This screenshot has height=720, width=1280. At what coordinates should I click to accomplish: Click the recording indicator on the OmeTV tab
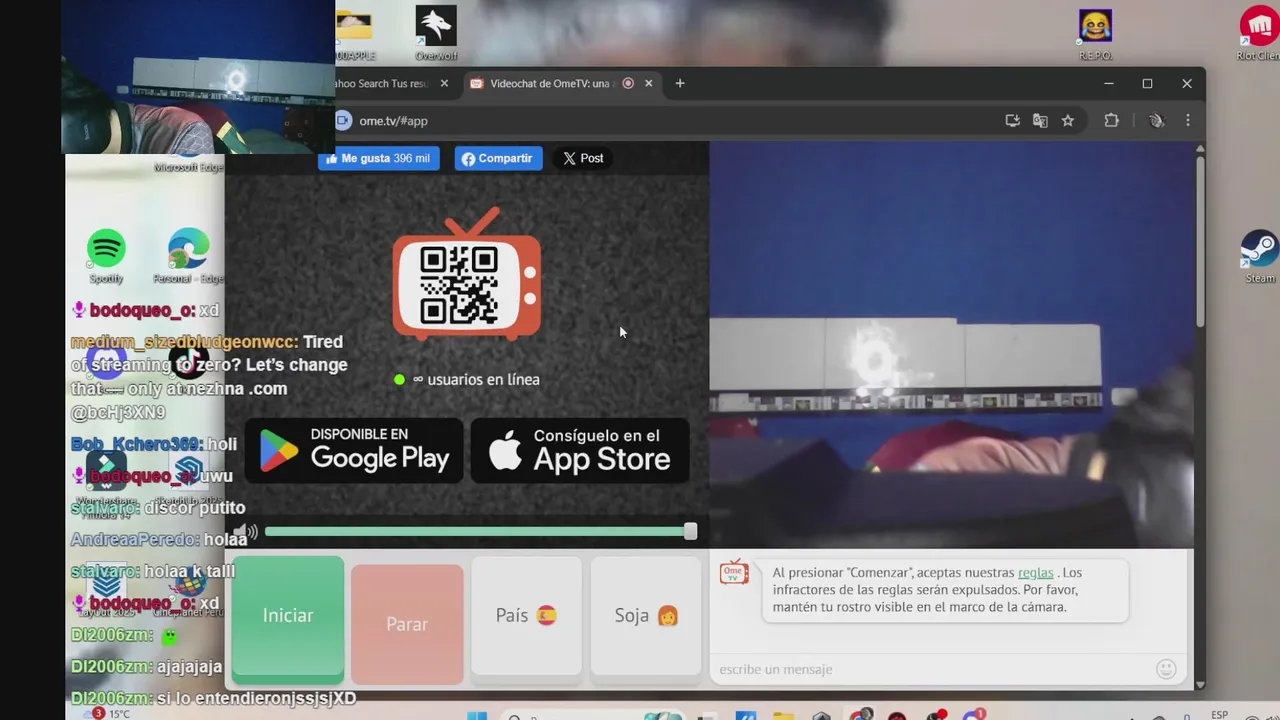coord(628,84)
